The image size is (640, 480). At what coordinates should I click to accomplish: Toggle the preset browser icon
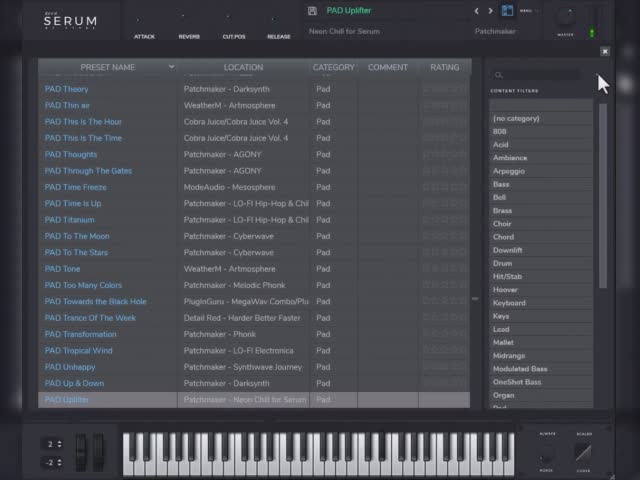(x=507, y=11)
